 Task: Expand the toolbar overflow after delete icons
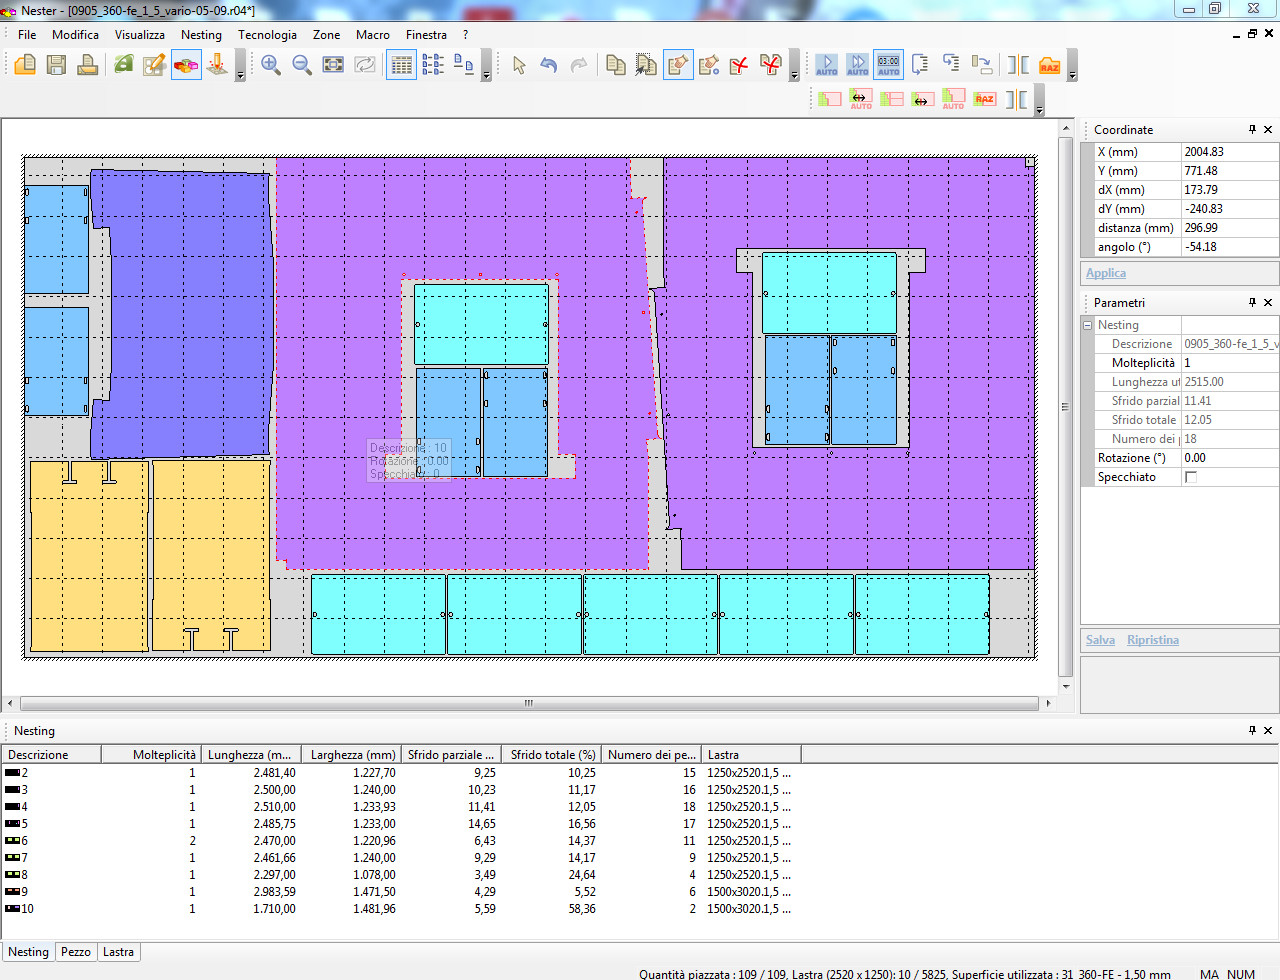click(794, 67)
